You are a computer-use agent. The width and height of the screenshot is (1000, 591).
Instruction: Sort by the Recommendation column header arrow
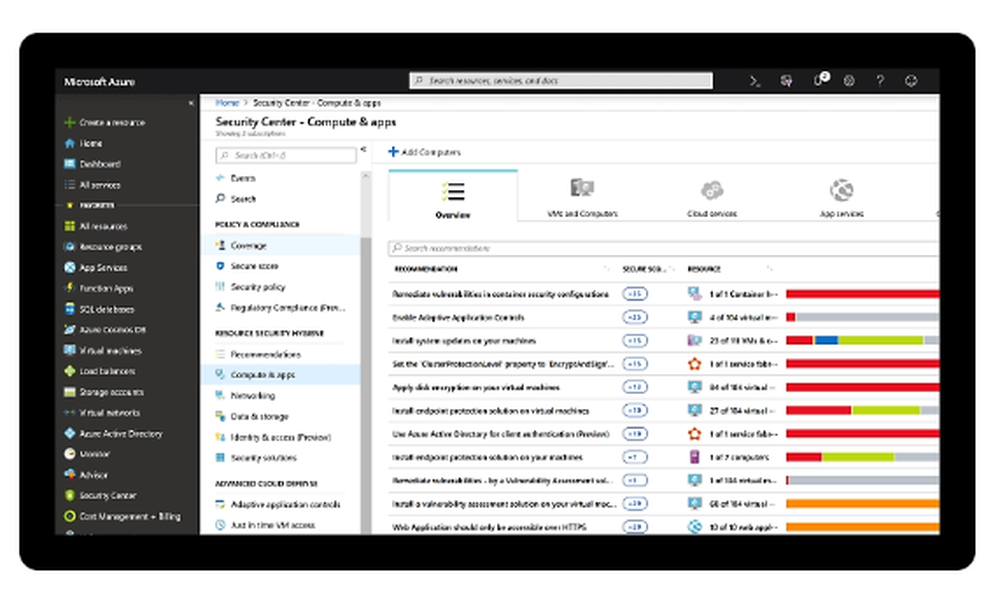606,269
